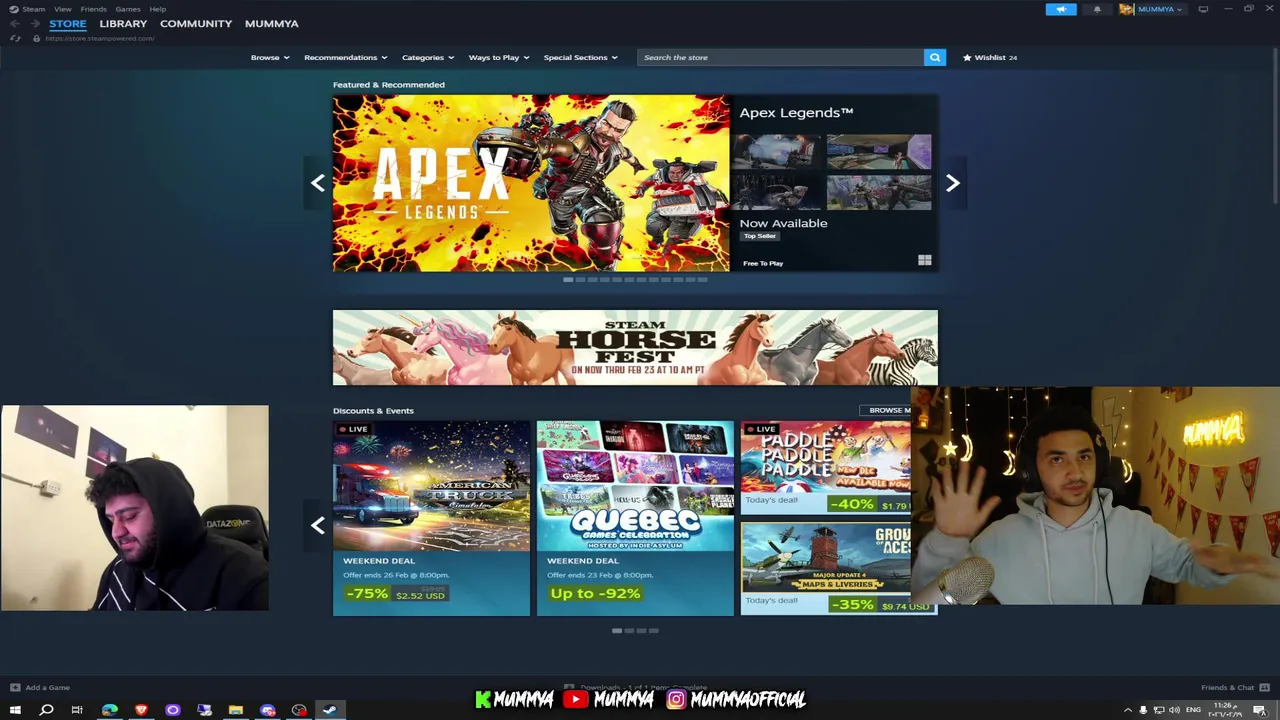1280x720 pixels.
Task: Click the Steam icon on the taskbar
Action: (x=330, y=710)
